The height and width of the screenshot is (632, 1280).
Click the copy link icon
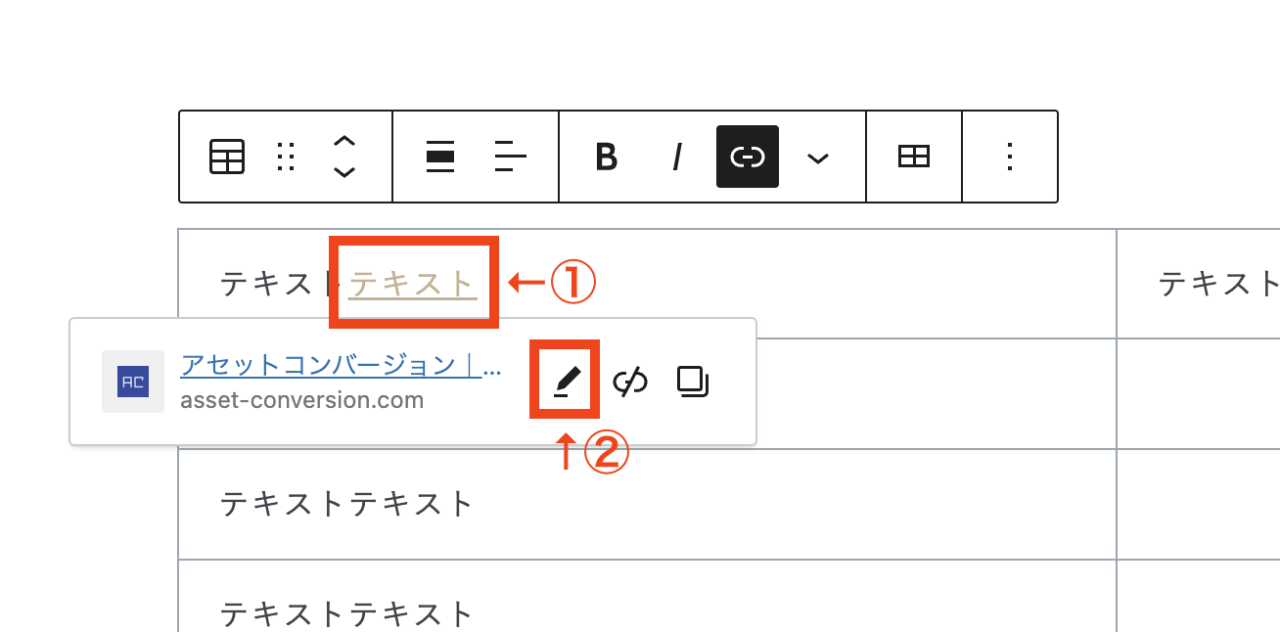[x=692, y=381]
